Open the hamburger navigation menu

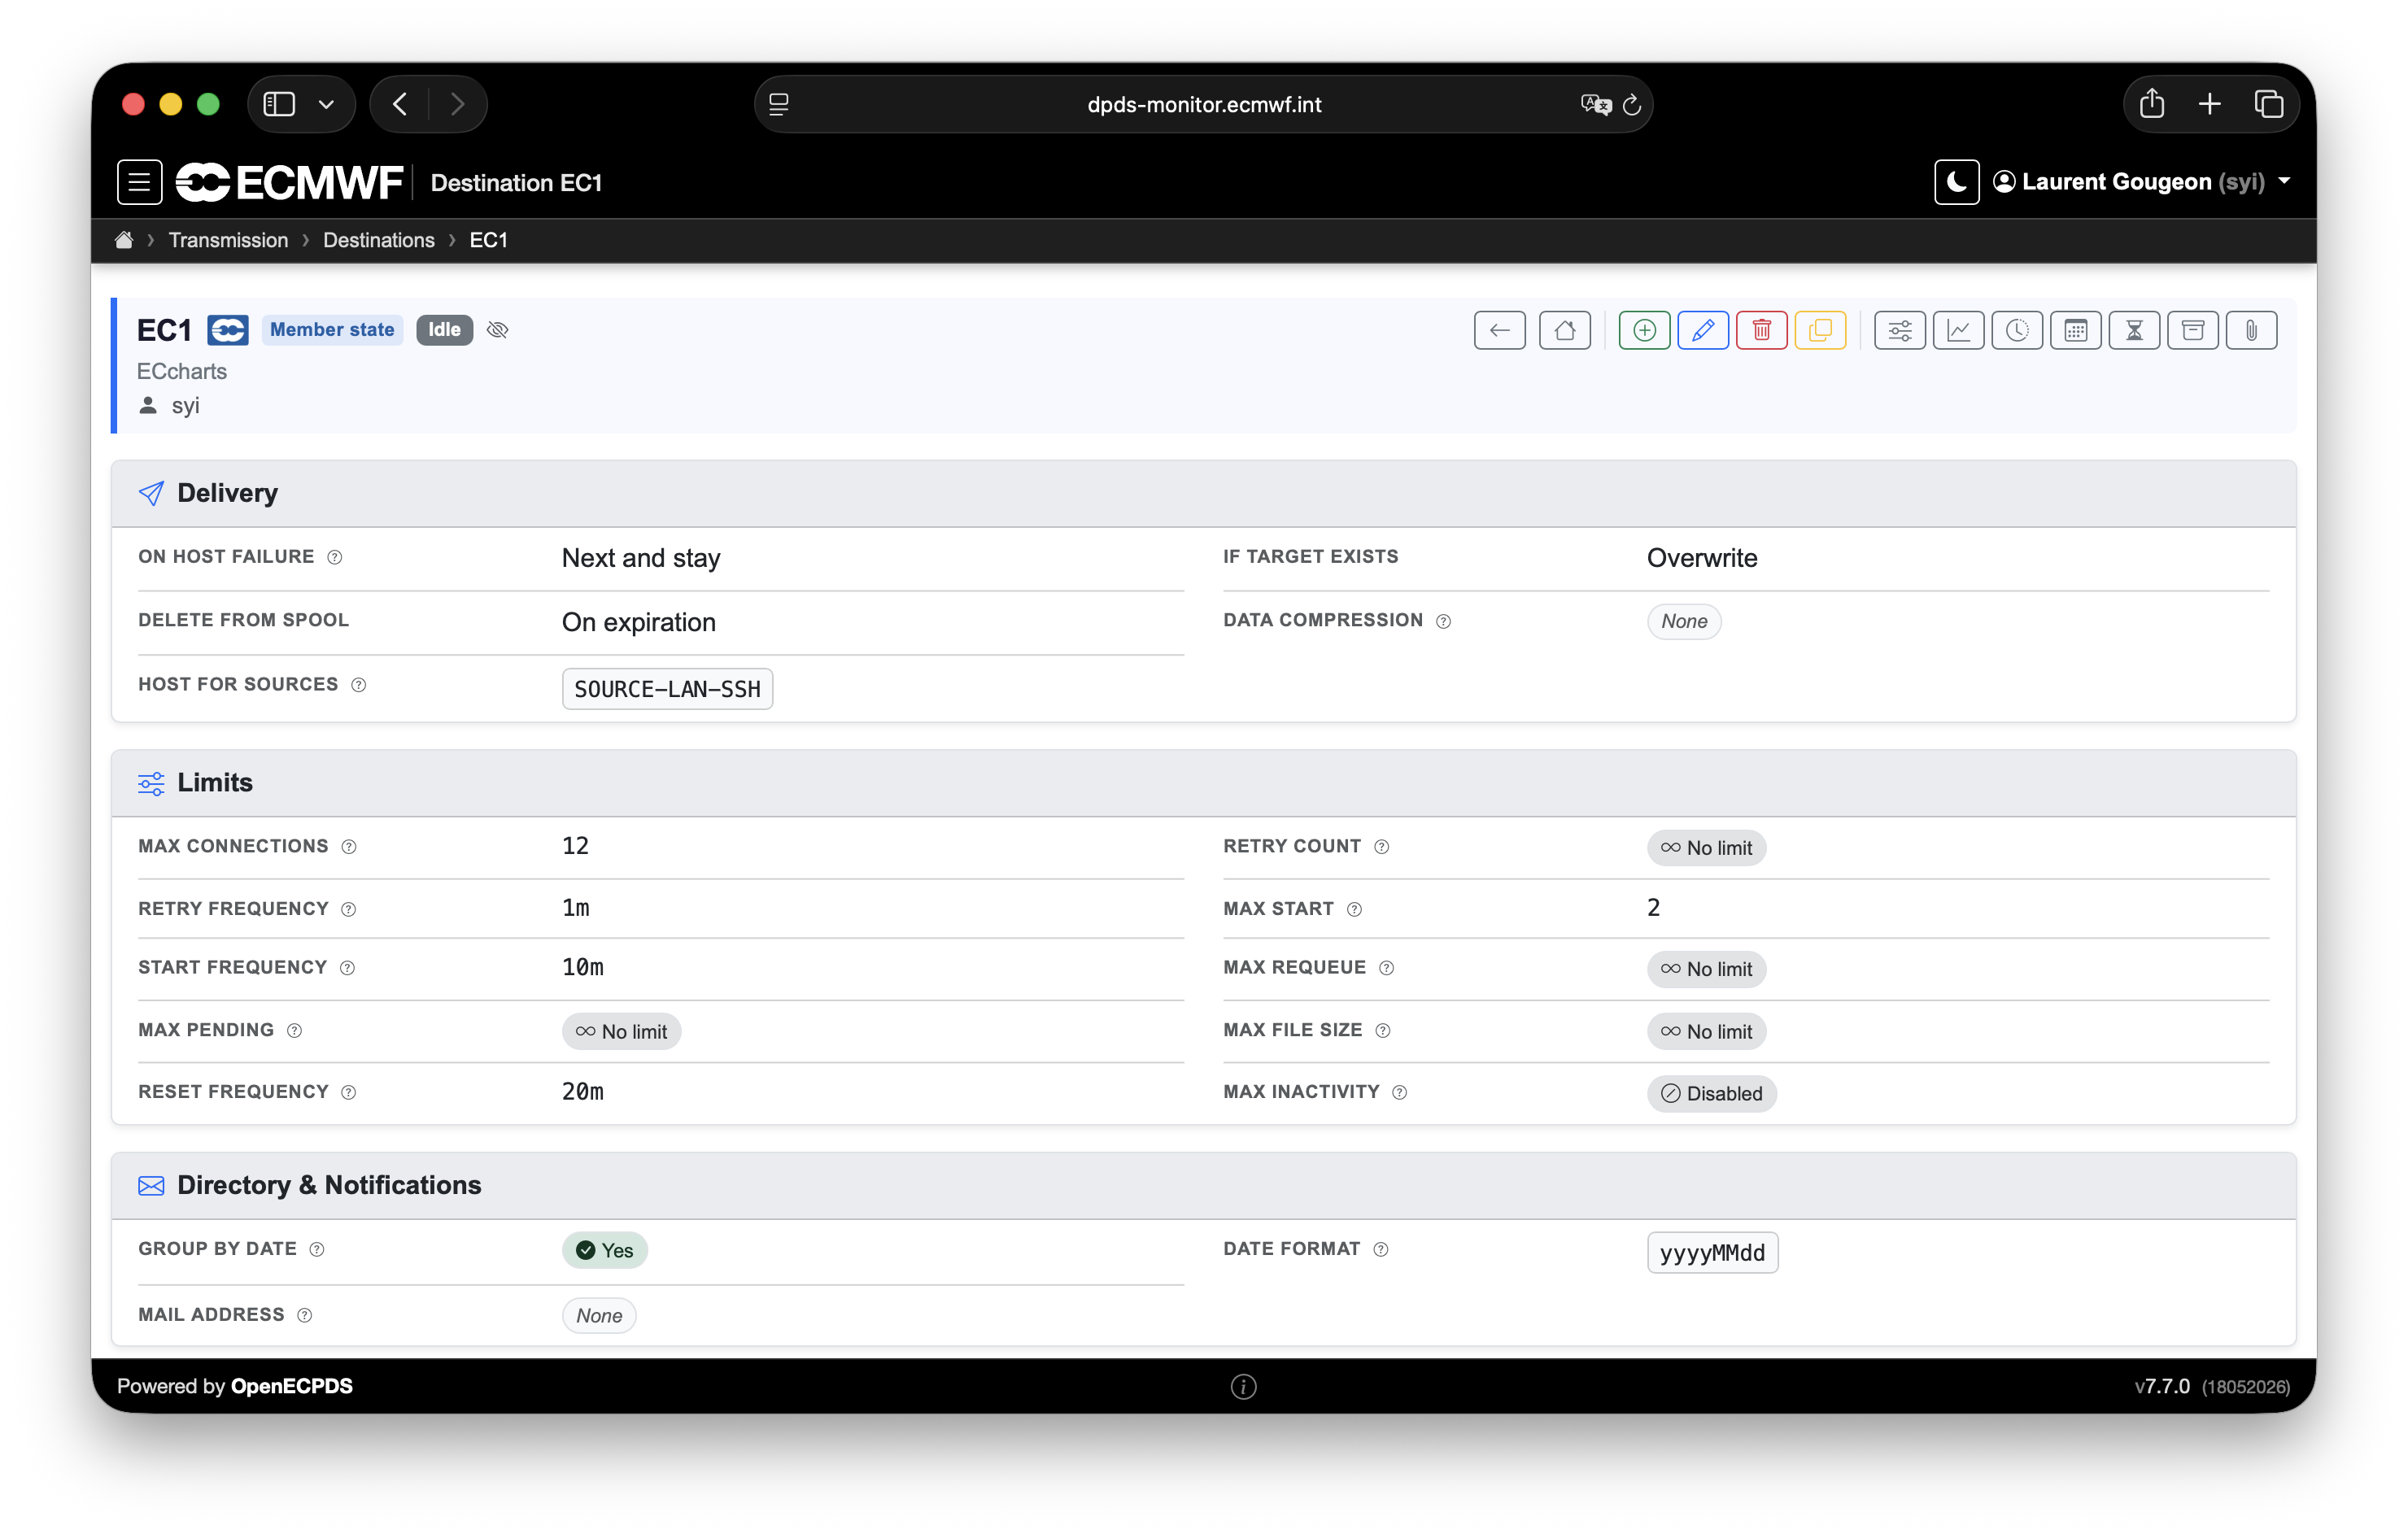pyautogui.click(x=139, y=182)
